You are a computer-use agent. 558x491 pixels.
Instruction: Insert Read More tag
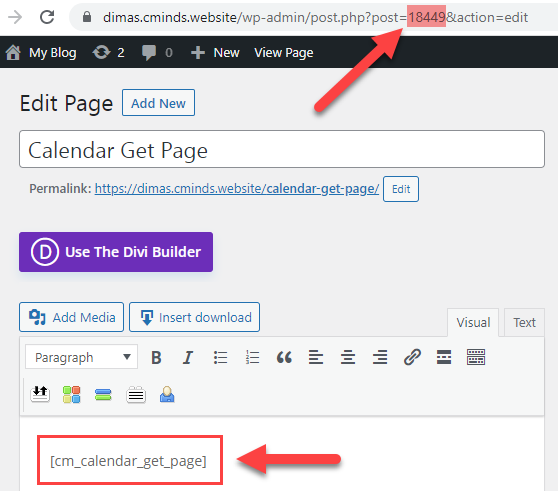(x=444, y=357)
